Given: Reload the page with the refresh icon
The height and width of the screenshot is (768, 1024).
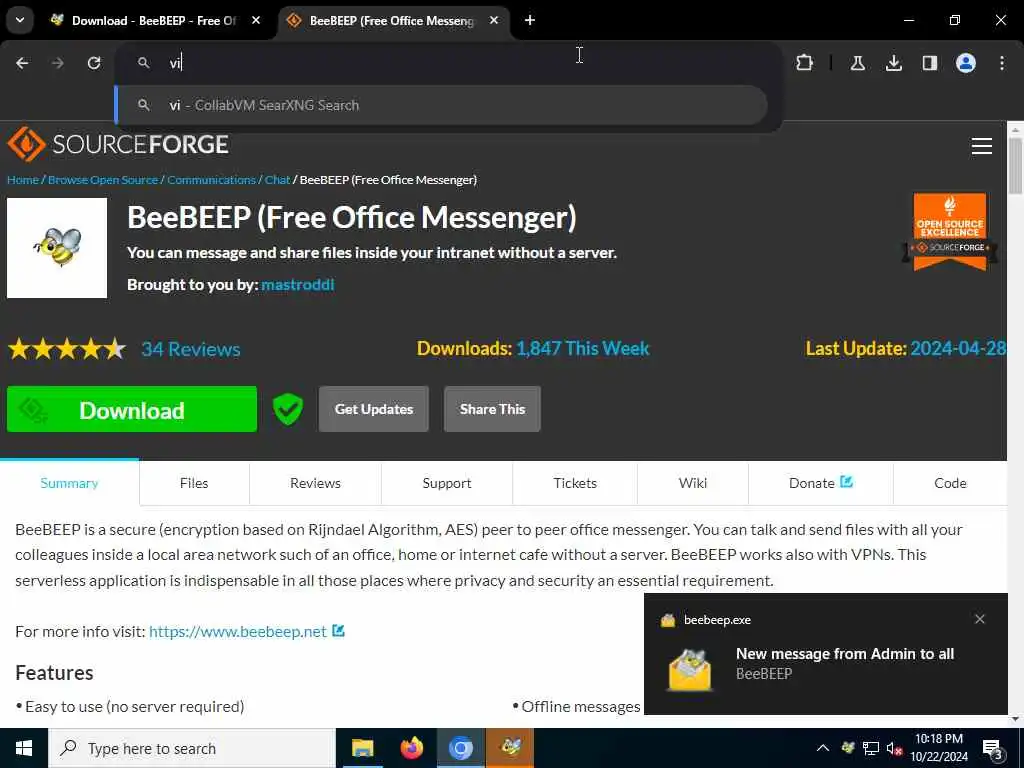Looking at the screenshot, I should [x=94, y=63].
